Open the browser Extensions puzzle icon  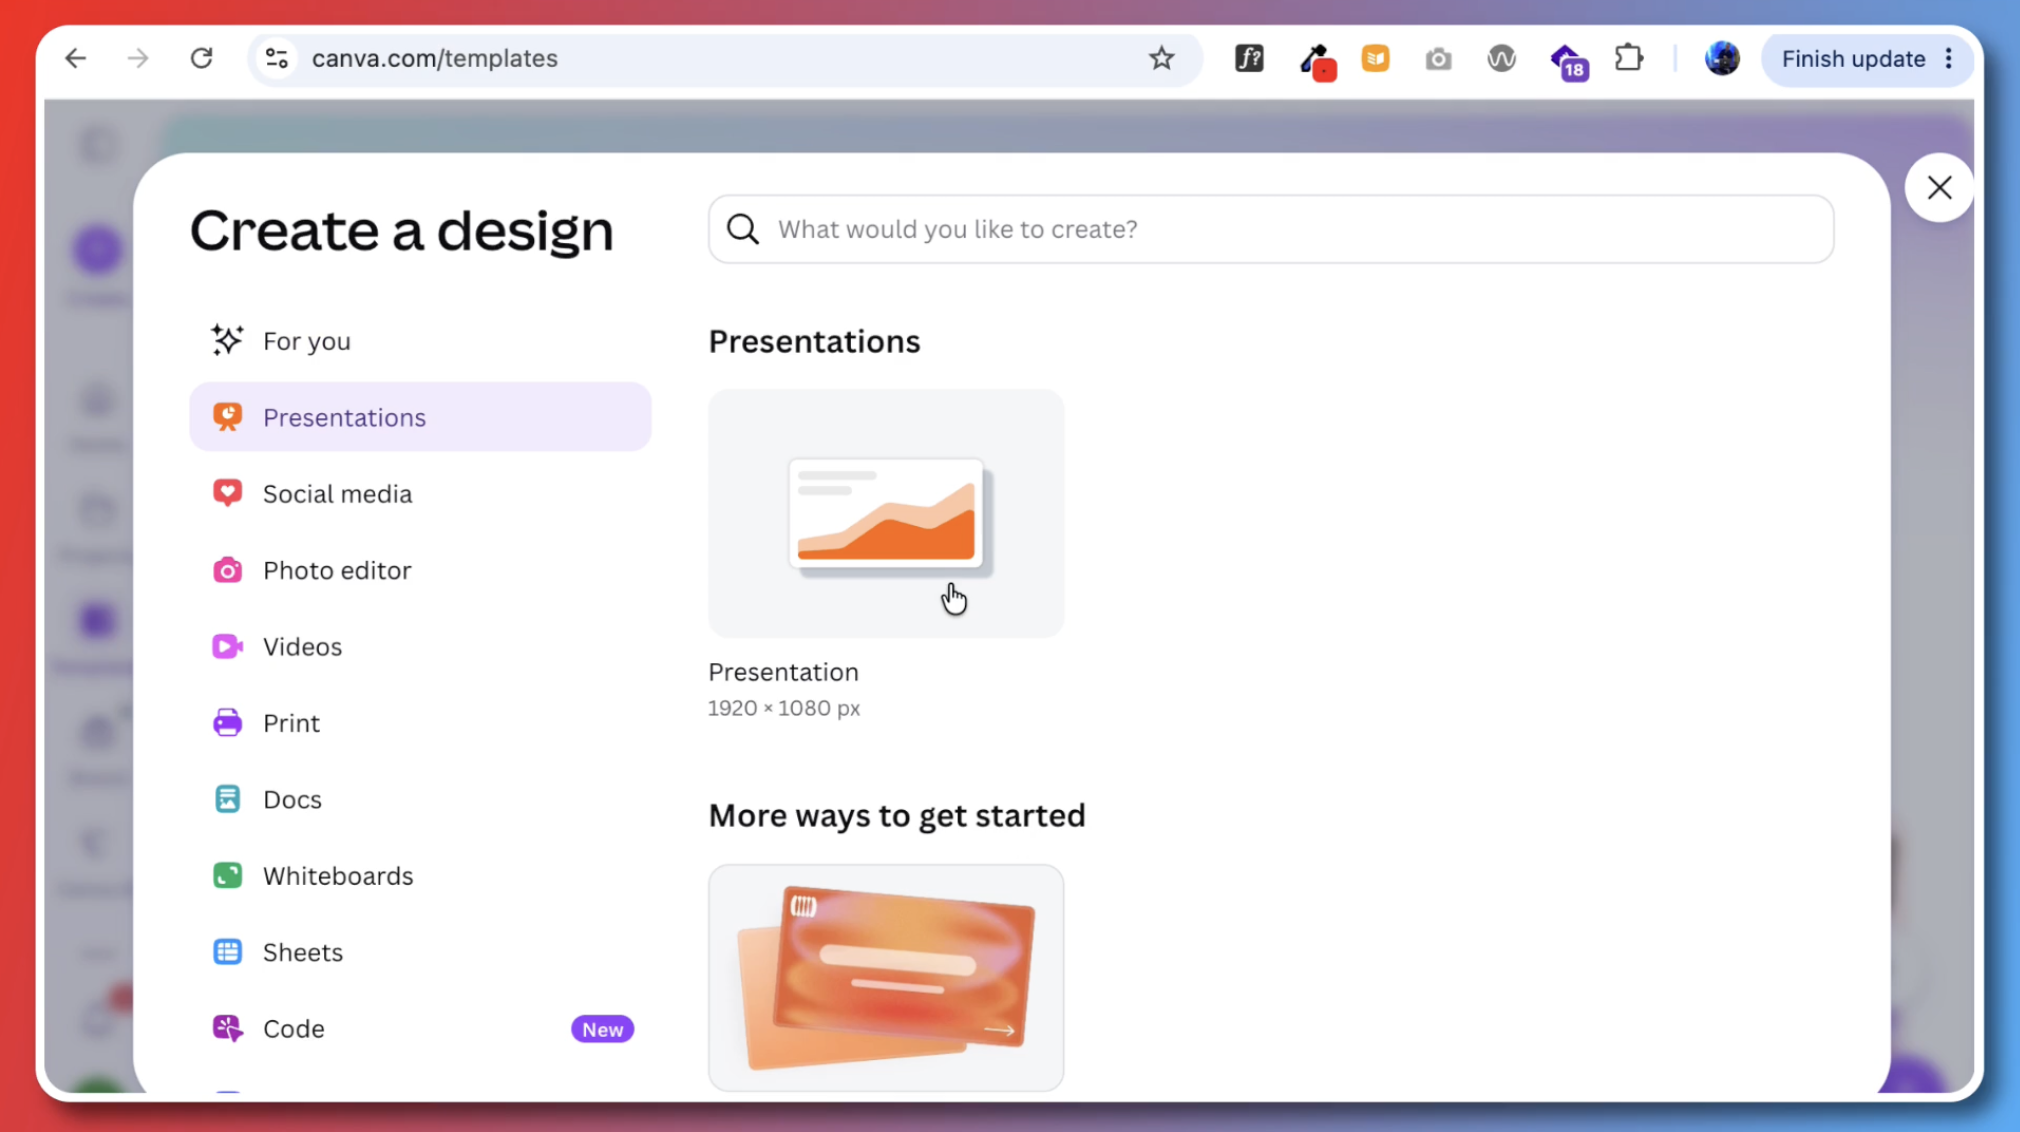tap(1629, 58)
